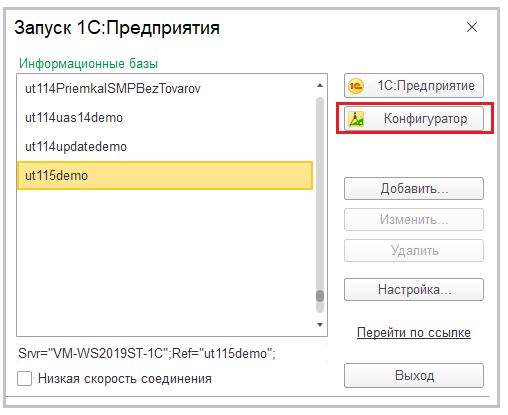
Task: Close the Запуск 1С:Предприятия window
Action: (x=472, y=27)
